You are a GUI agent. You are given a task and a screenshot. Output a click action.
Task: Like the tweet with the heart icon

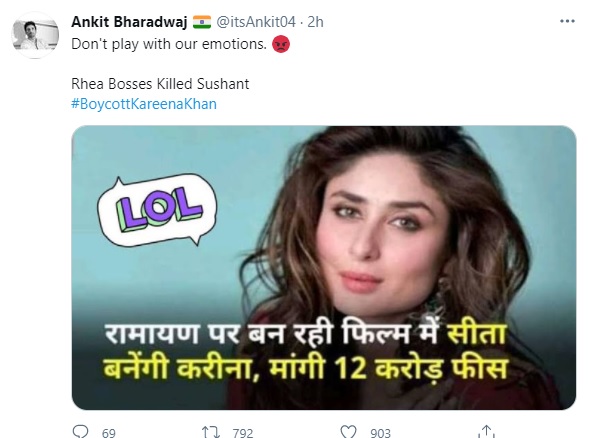[348, 432]
